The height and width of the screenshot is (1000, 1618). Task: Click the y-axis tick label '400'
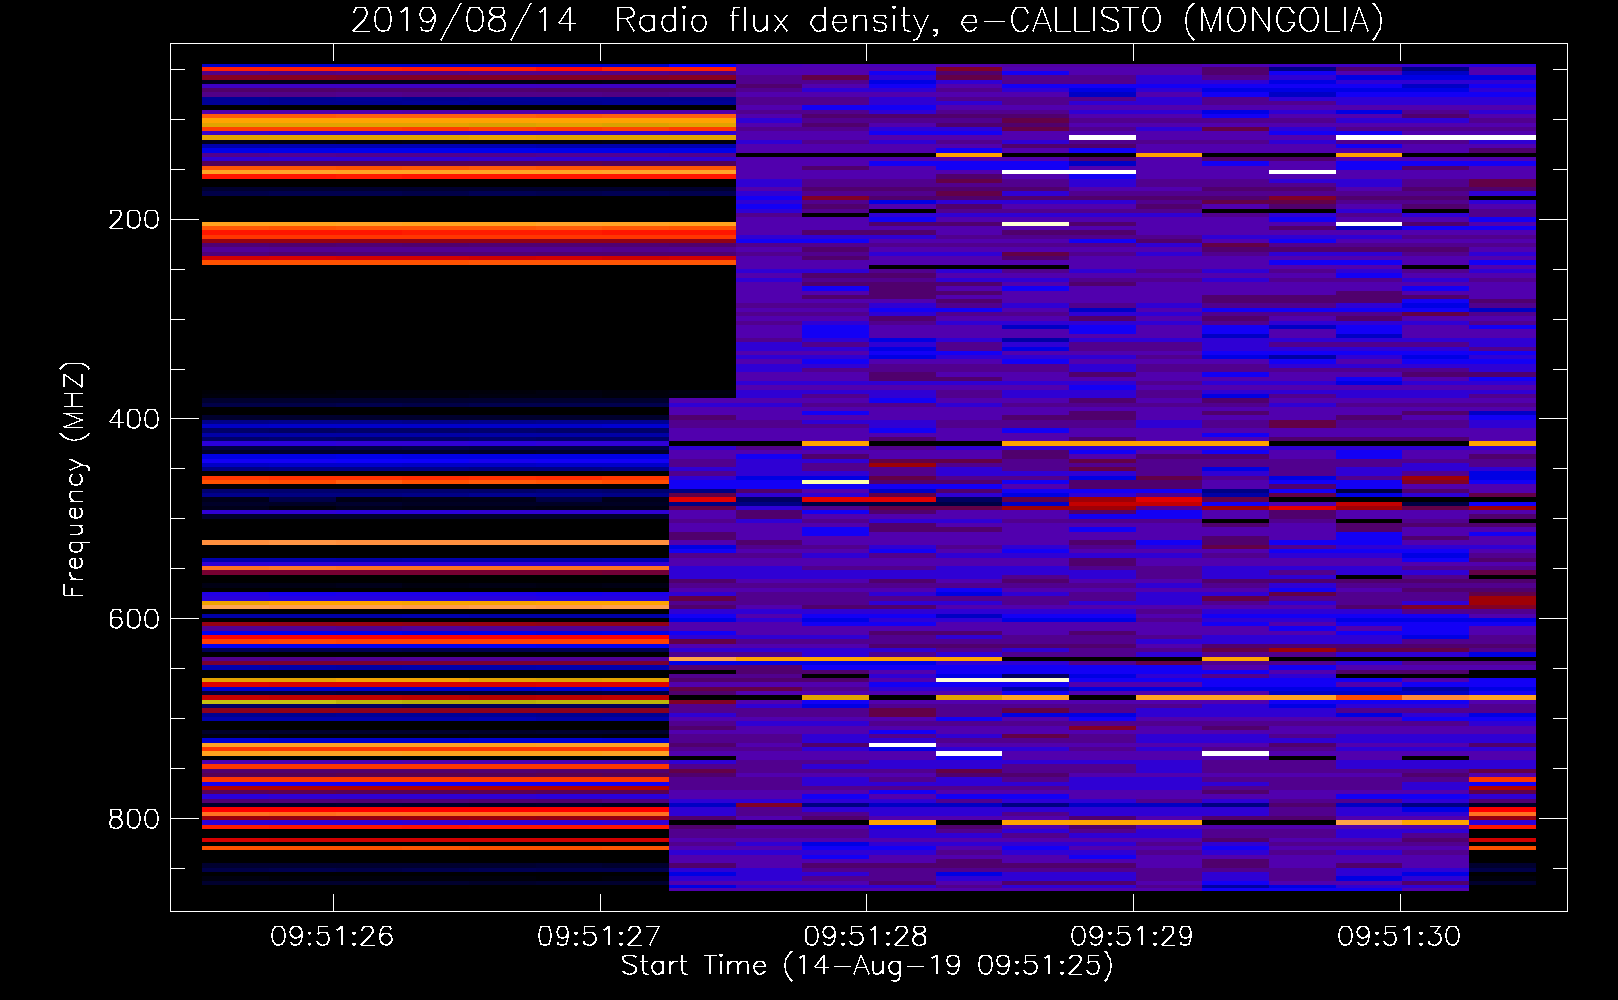point(134,419)
